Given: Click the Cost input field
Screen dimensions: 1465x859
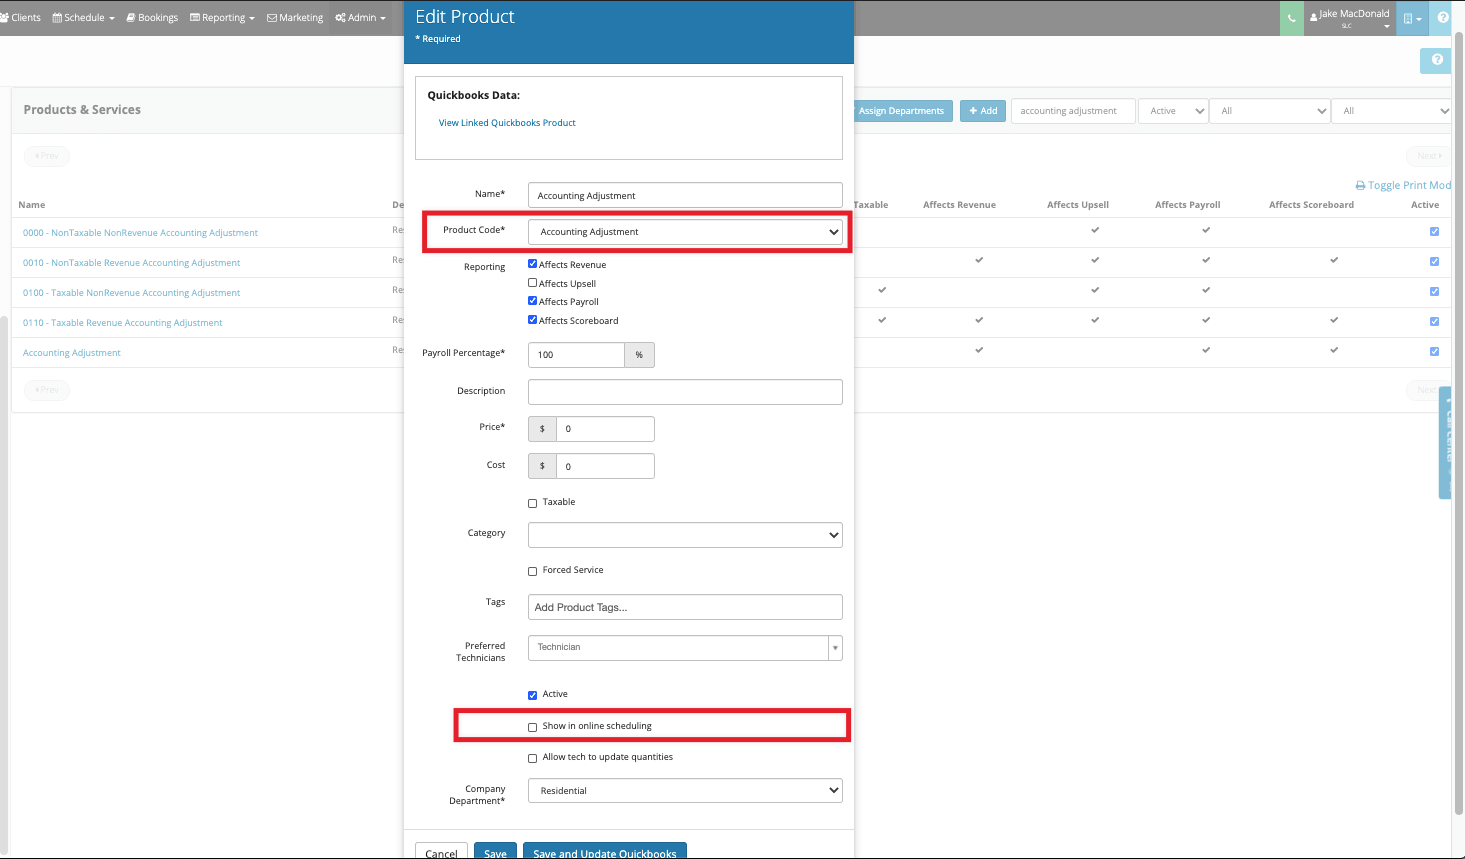Looking at the screenshot, I should pyautogui.click(x=605, y=466).
